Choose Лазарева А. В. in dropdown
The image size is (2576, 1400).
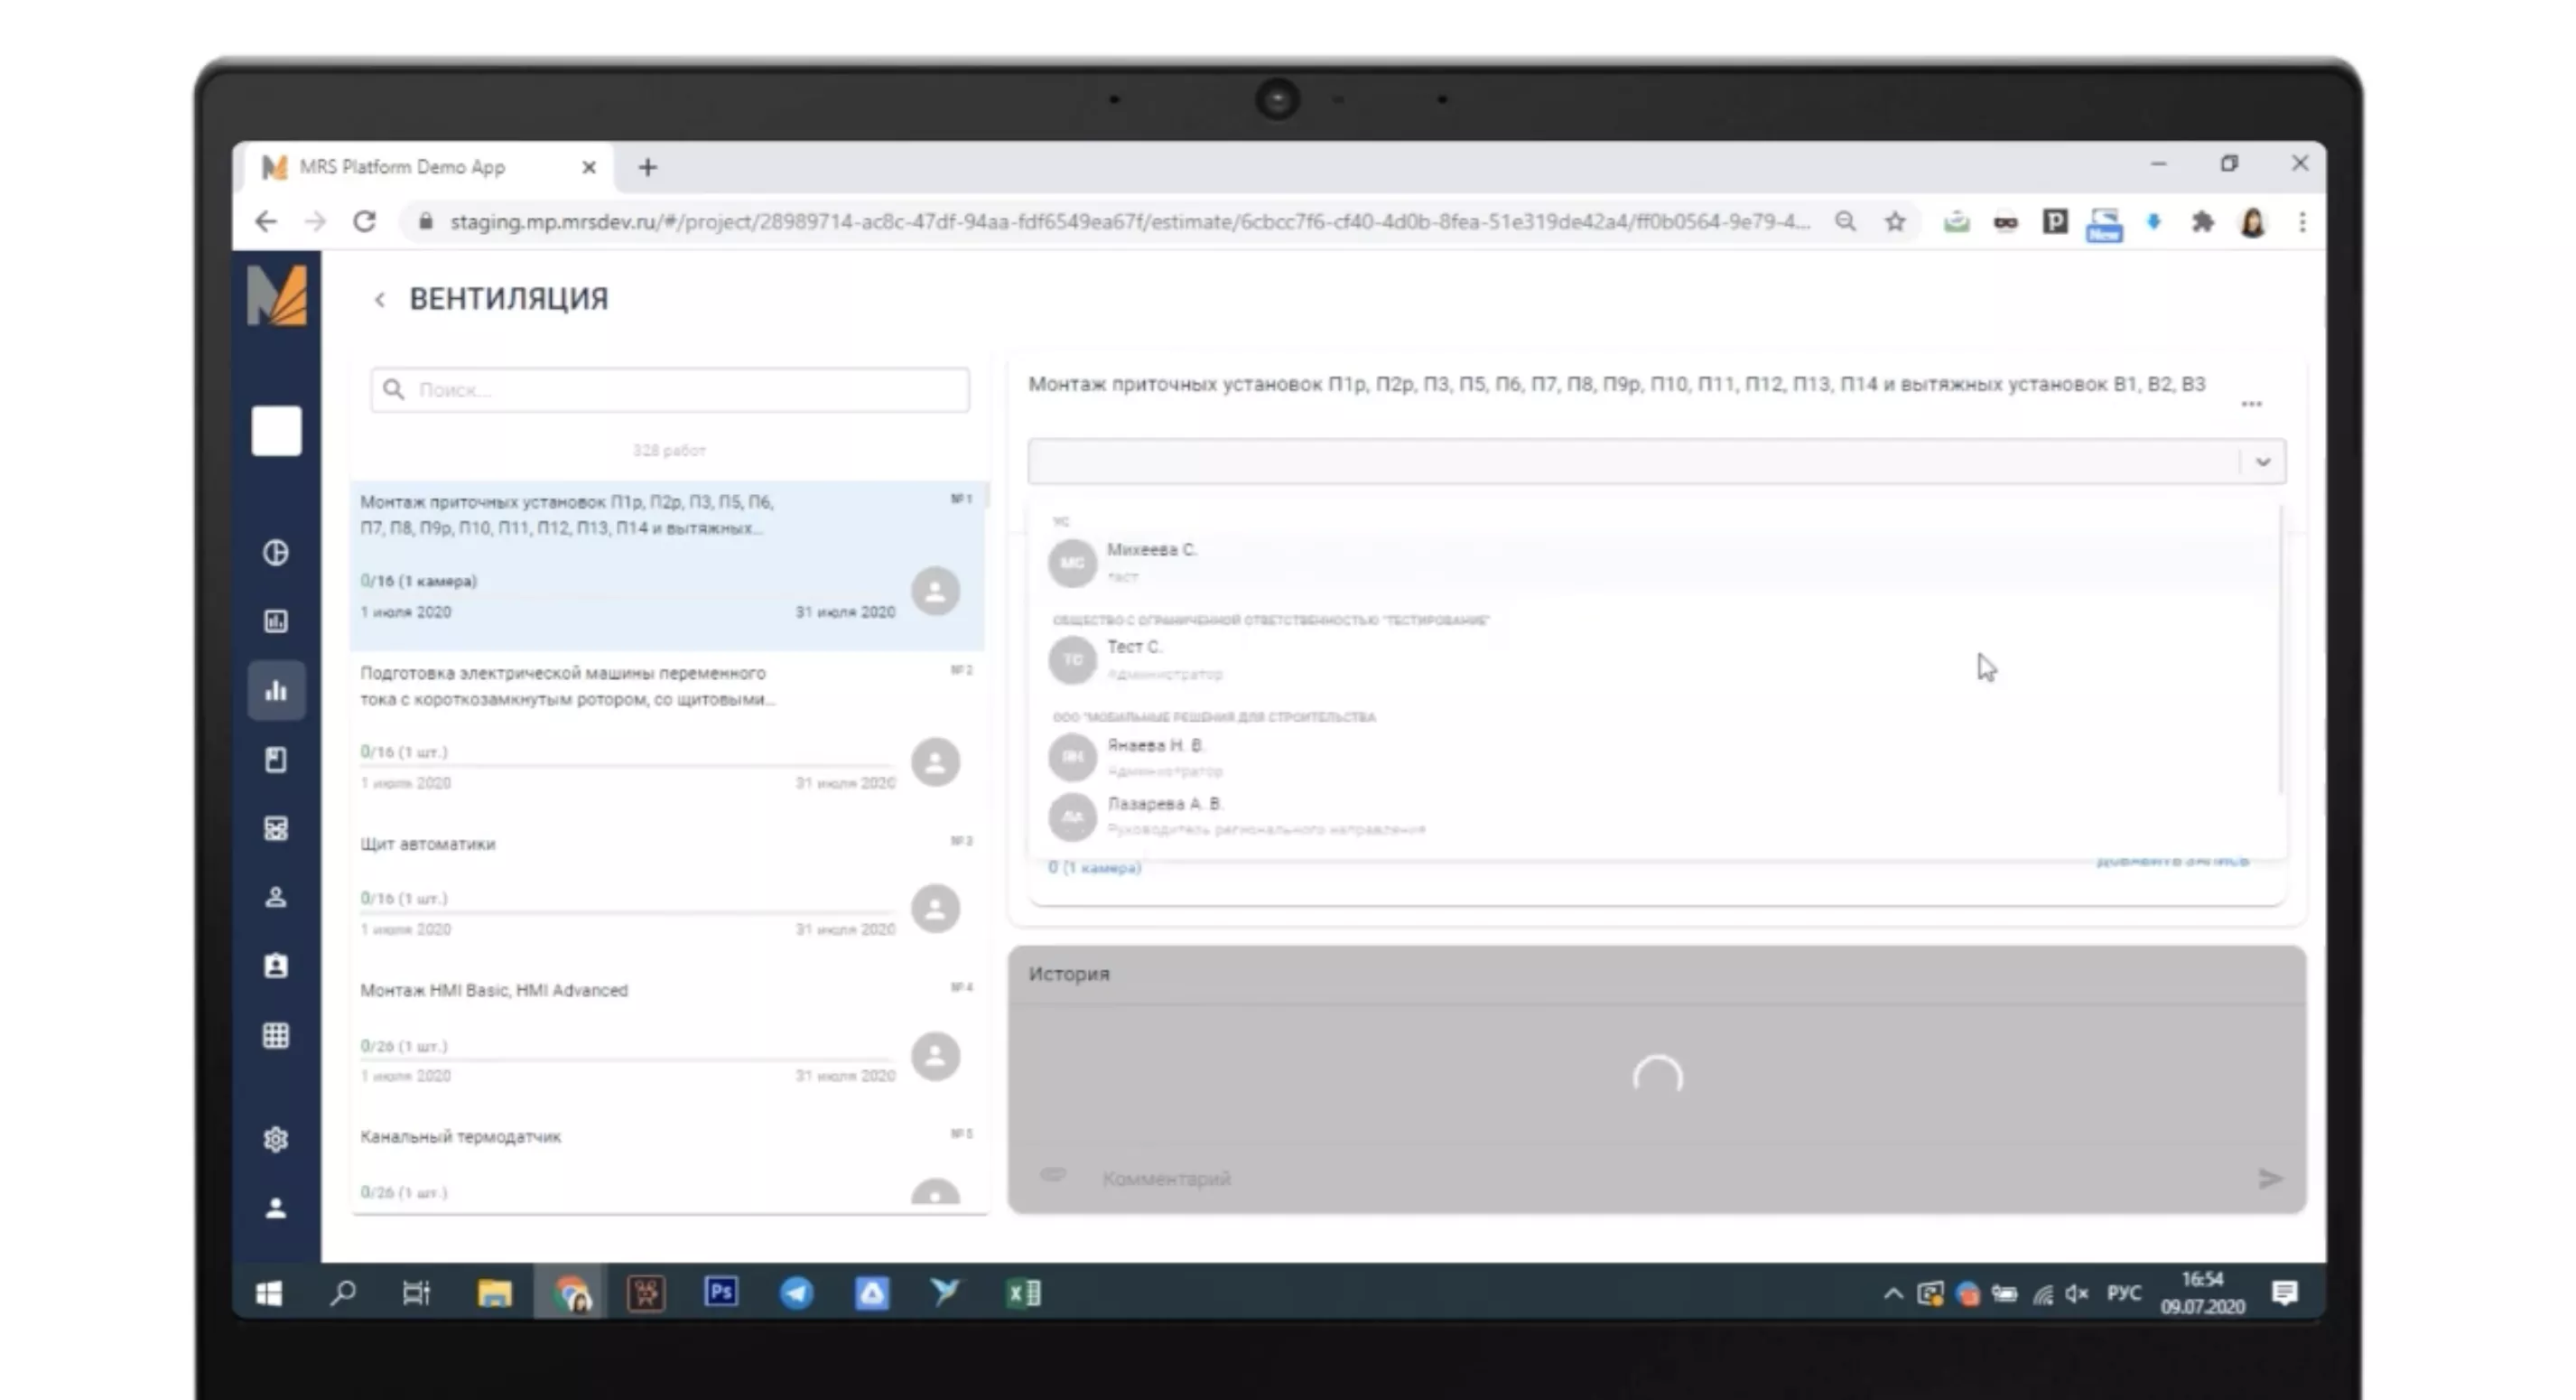pyautogui.click(x=1164, y=805)
